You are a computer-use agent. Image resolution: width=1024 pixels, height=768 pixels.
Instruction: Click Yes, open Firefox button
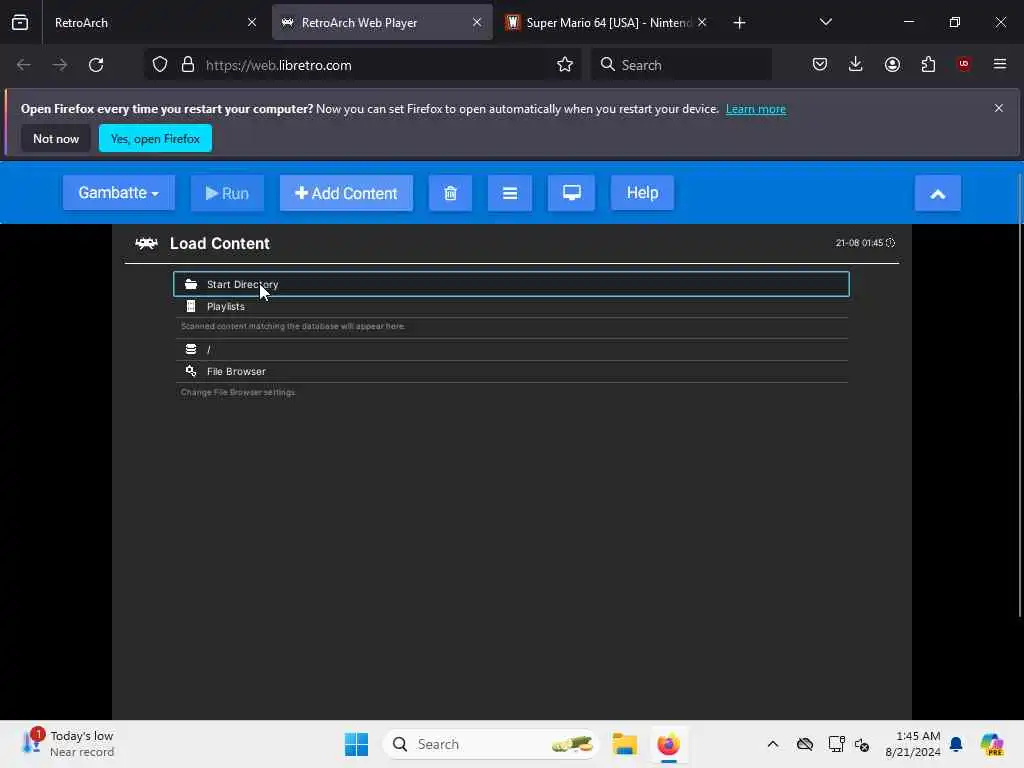point(155,138)
